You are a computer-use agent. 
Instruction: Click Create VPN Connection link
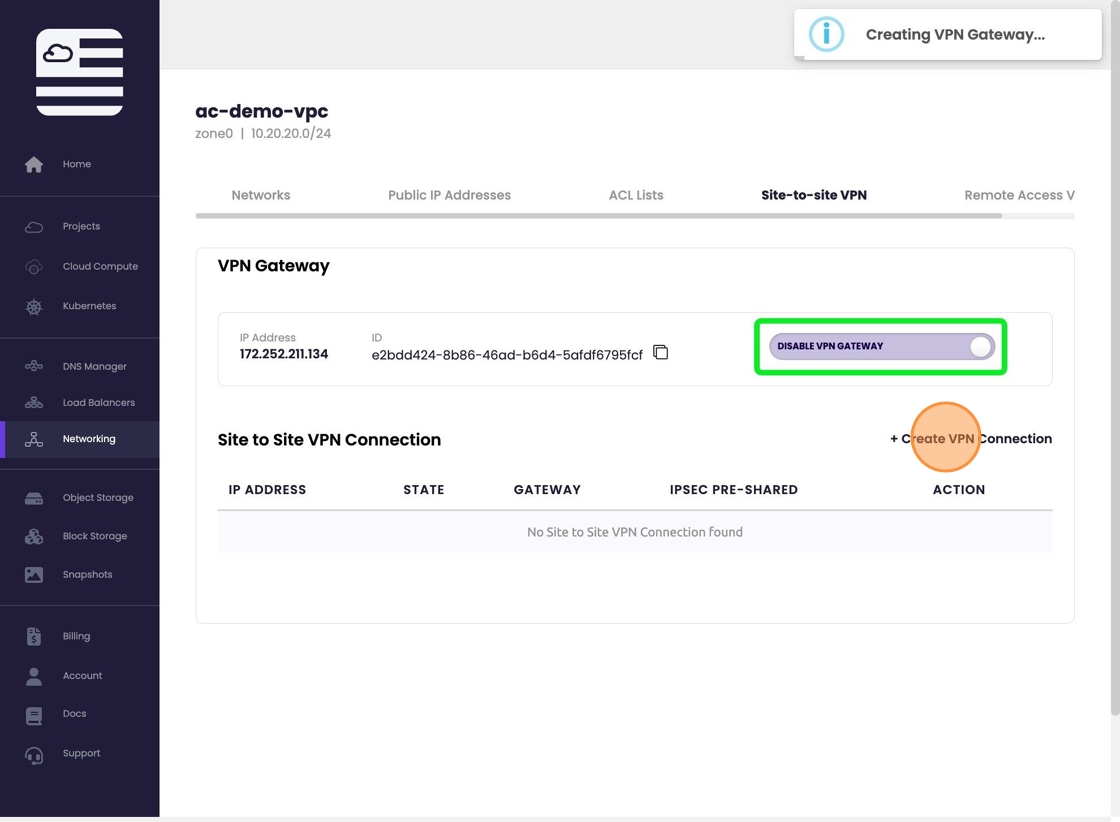point(971,439)
